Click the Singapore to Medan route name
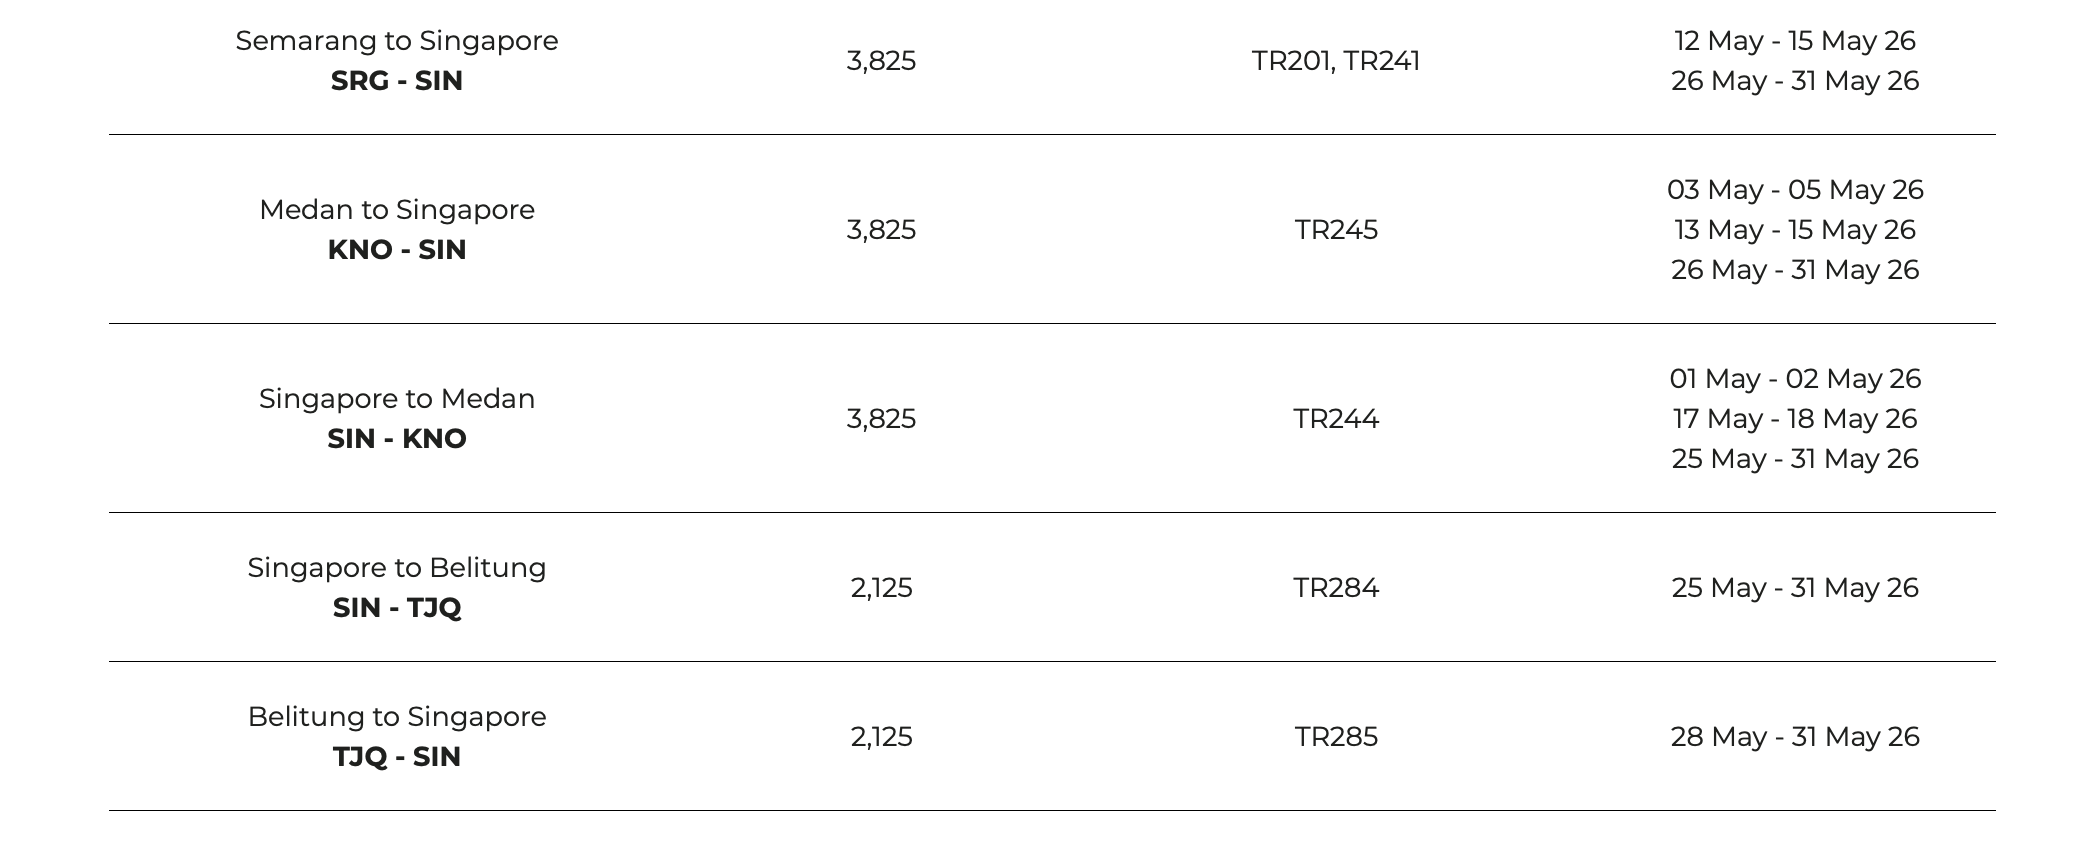 [397, 399]
